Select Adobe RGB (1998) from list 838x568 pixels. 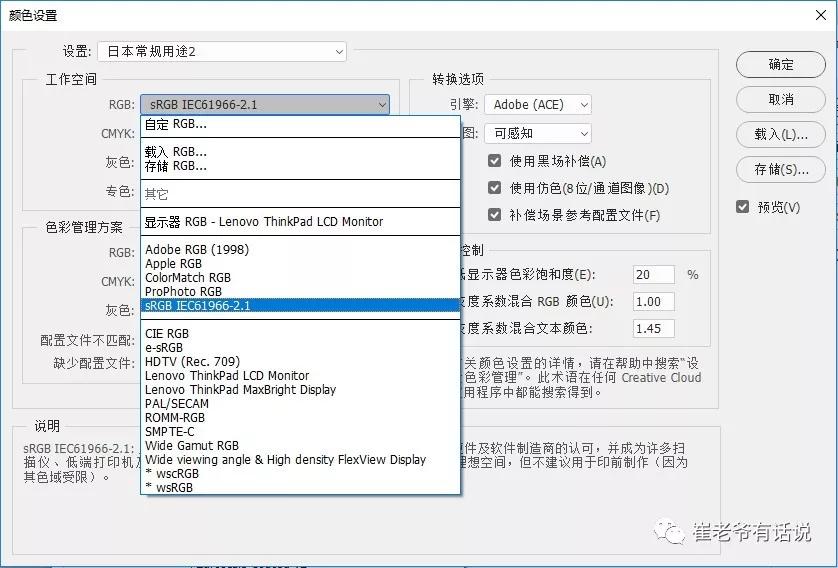197,250
